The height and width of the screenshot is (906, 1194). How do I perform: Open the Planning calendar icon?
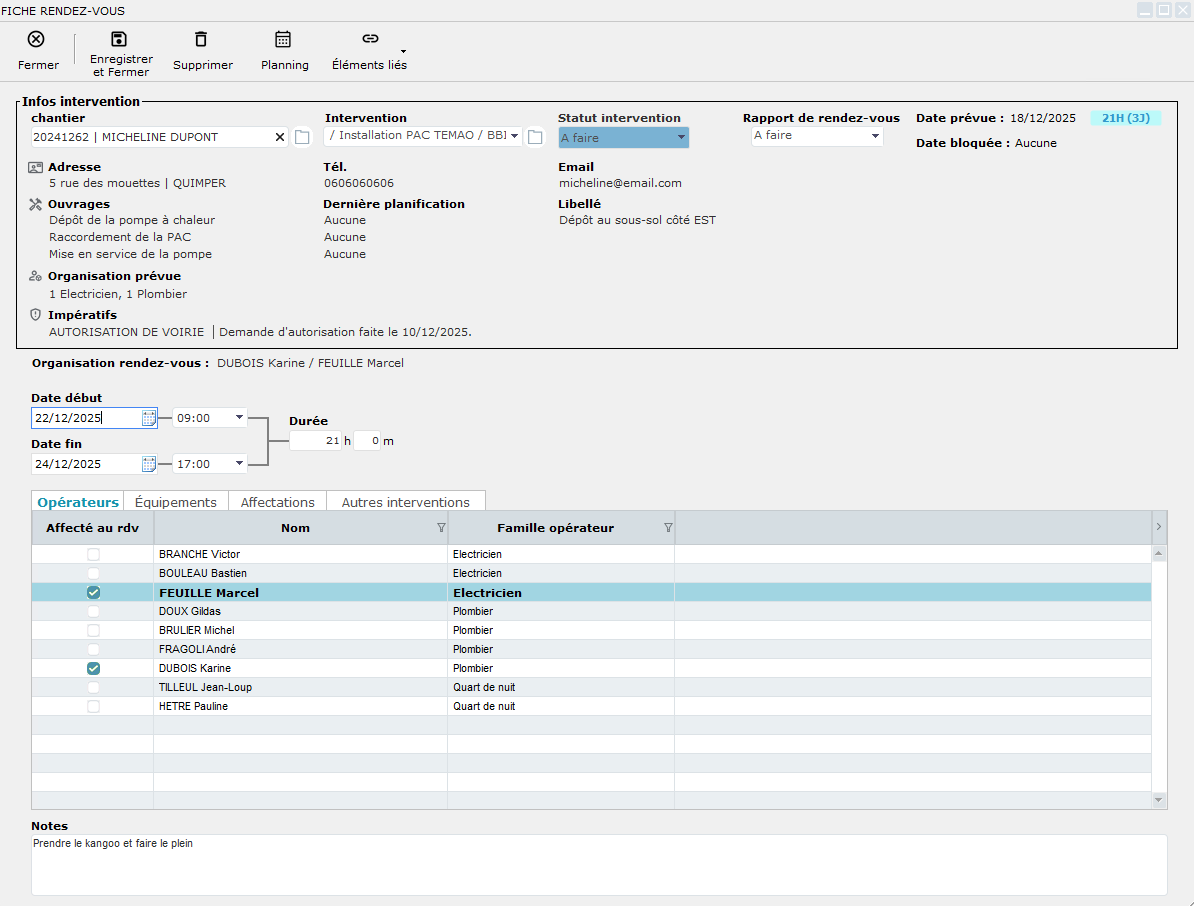click(283, 39)
